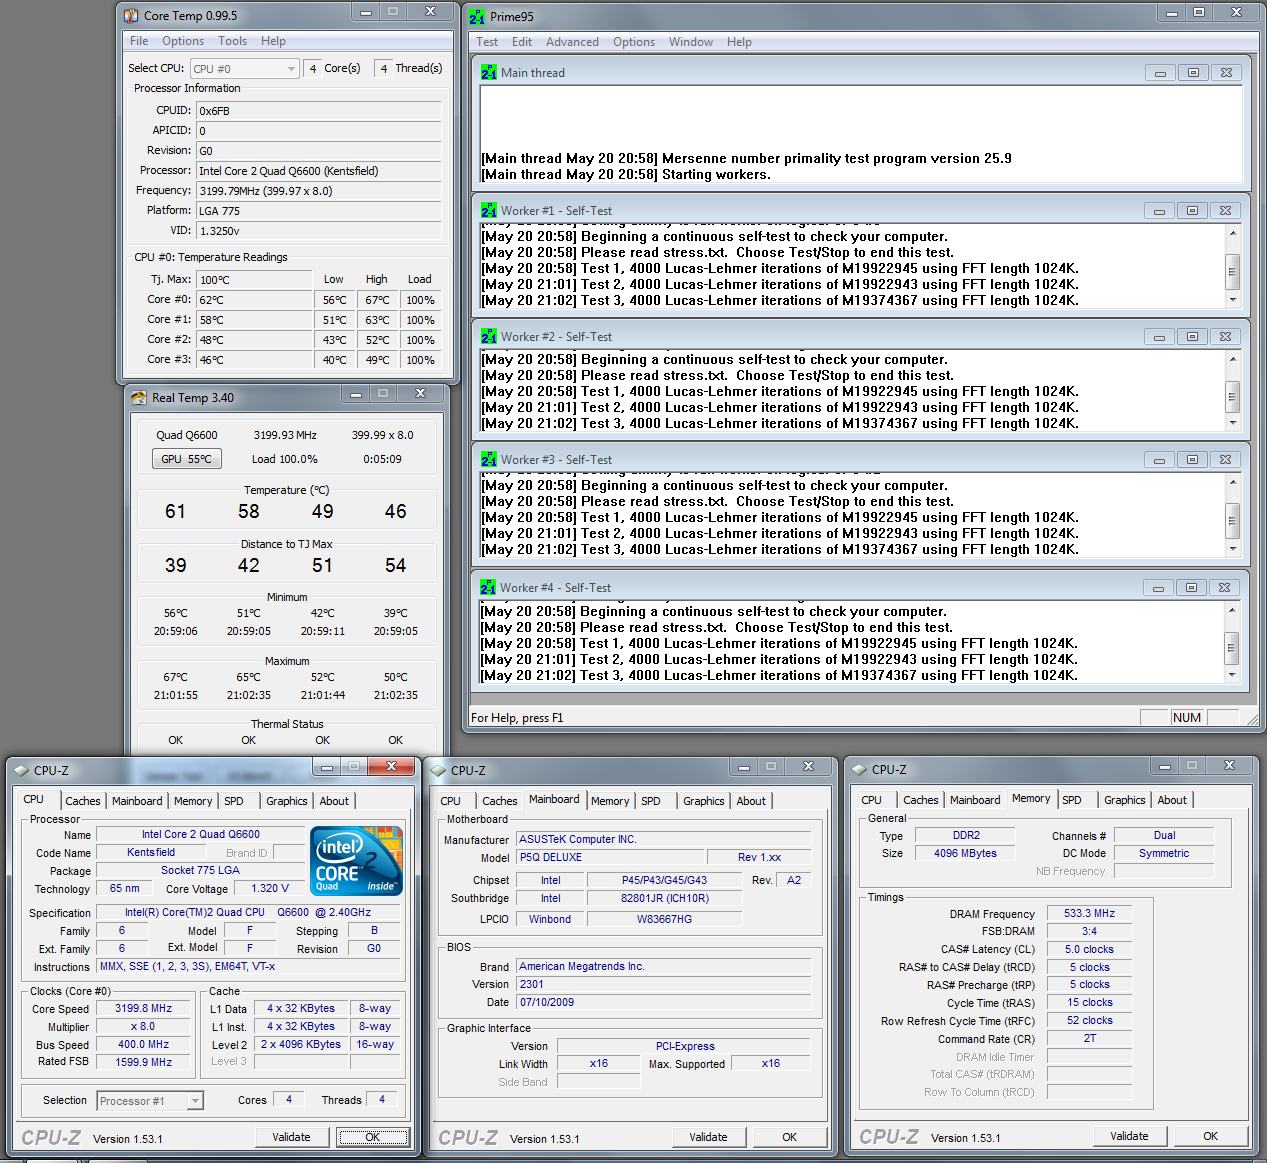
Task: Open the Advanced menu in Prime95
Action: pos(572,42)
